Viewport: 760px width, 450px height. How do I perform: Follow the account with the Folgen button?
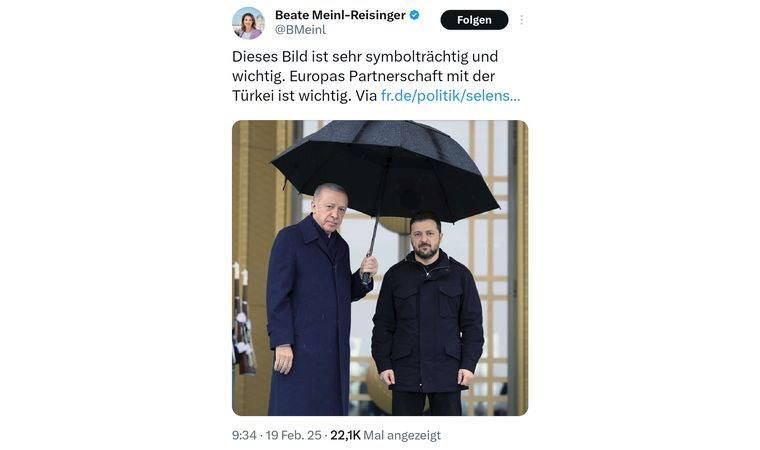point(474,20)
